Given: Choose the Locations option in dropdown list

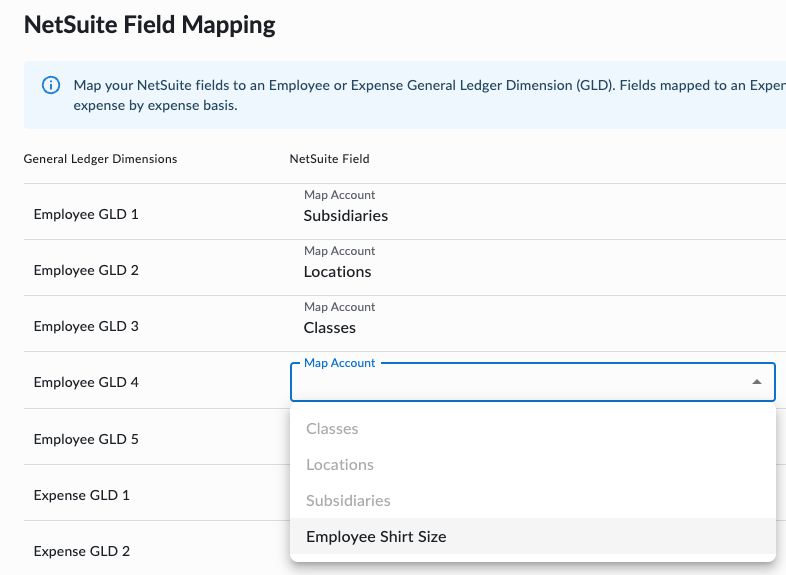Looking at the screenshot, I should pos(533,465).
